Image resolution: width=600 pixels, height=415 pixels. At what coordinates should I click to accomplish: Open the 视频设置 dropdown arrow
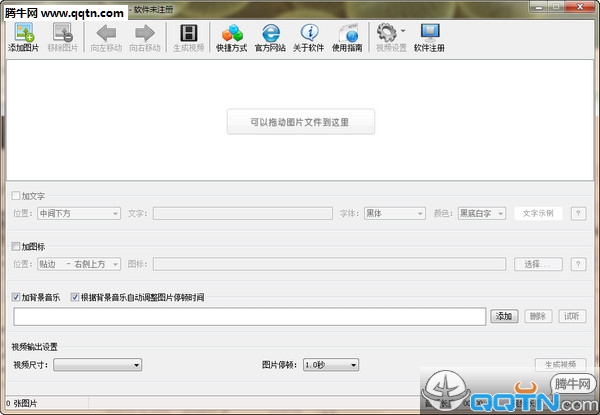403,31
